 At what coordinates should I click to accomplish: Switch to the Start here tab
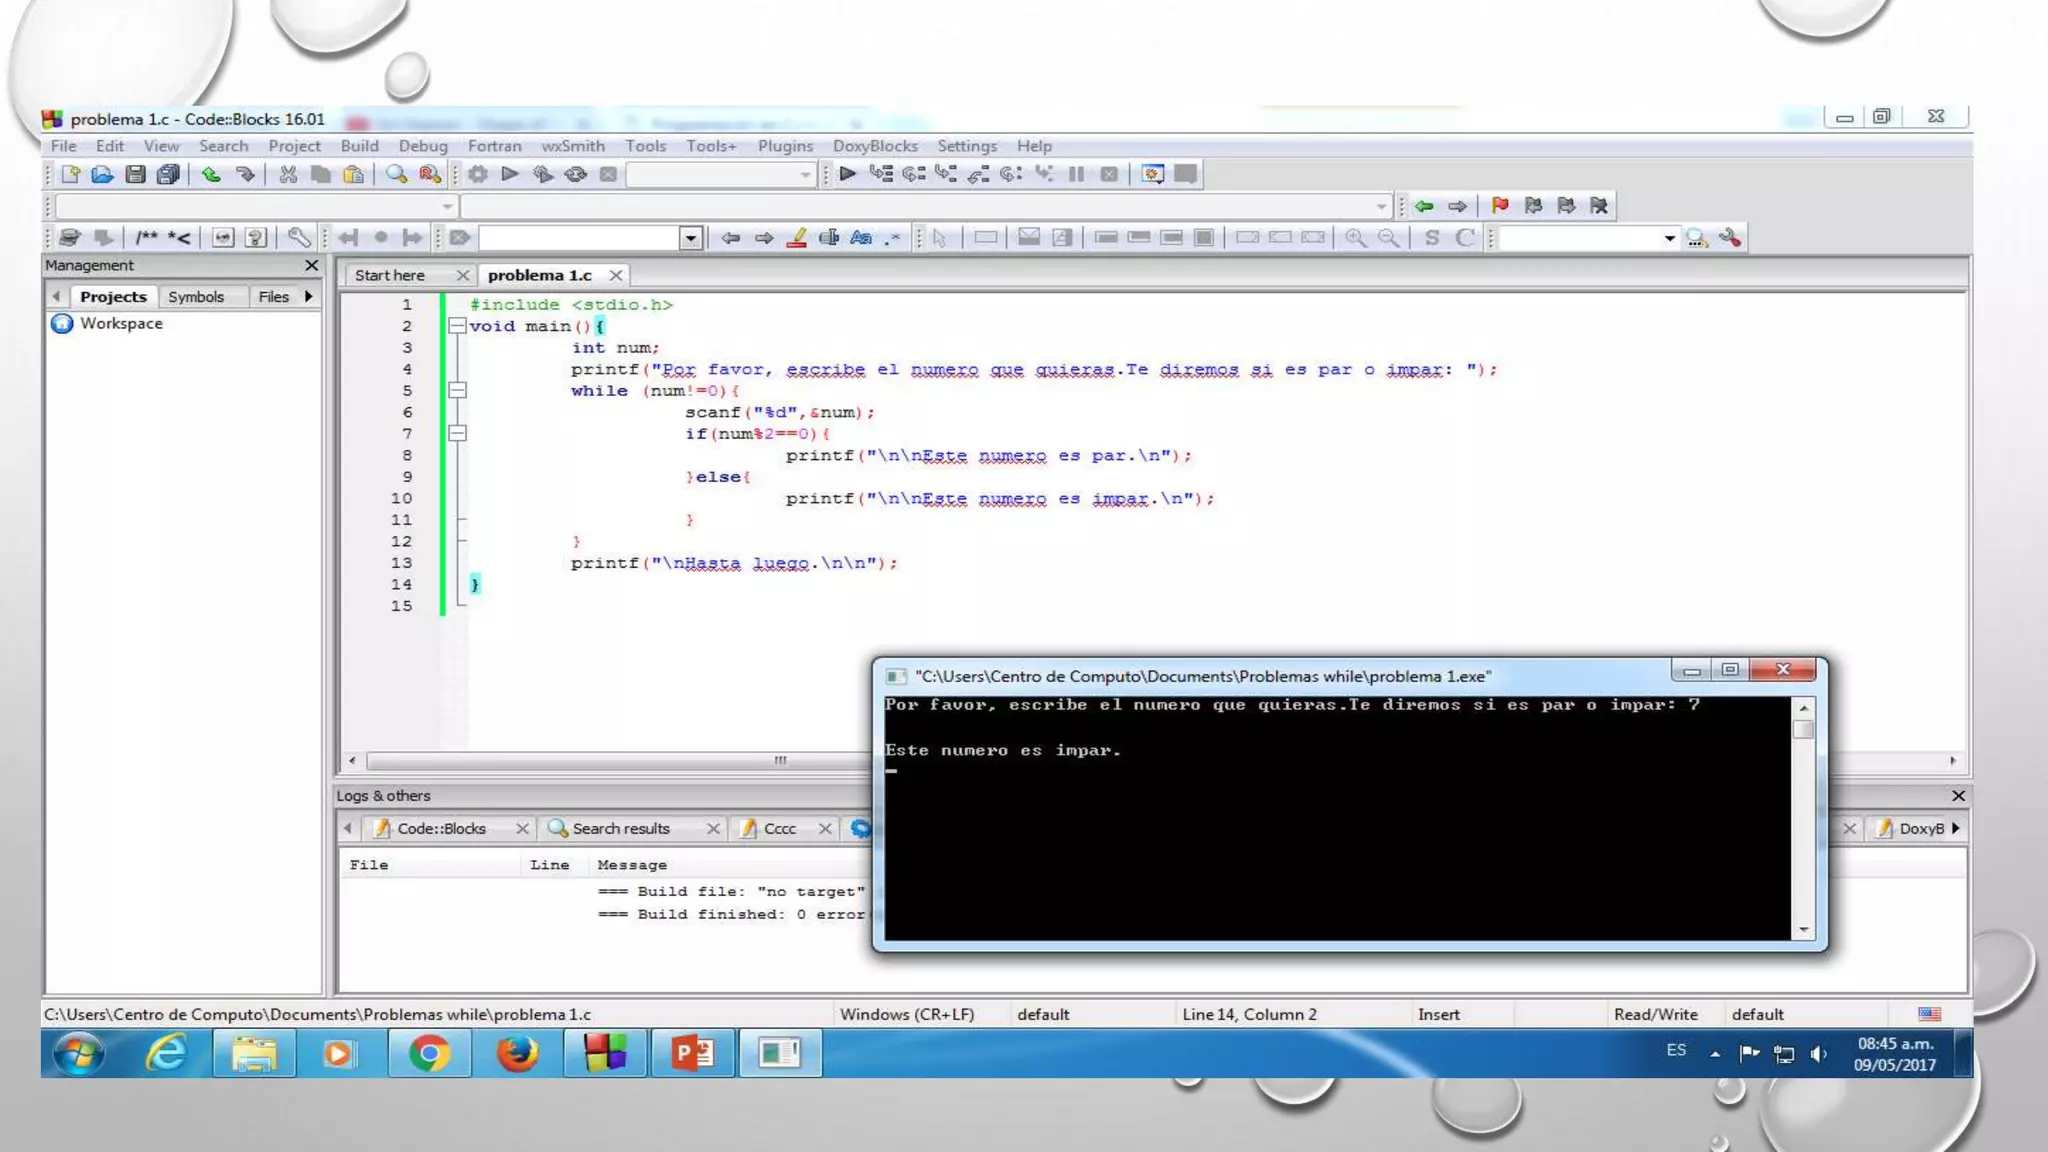(x=390, y=275)
